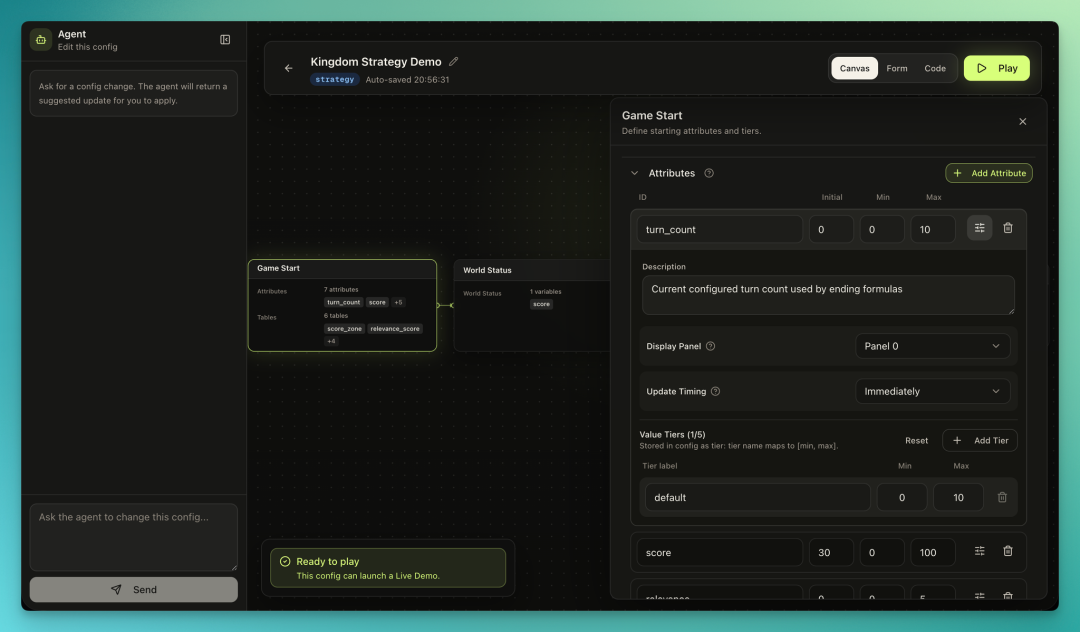1080x632 pixels.
Task: Edit the score ID field
Action: tap(719, 552)
